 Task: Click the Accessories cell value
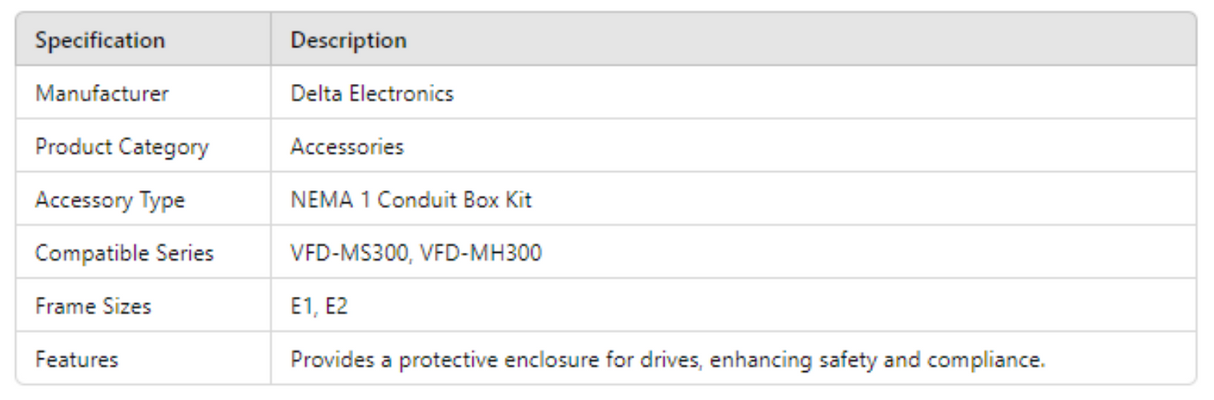[347, 147]
